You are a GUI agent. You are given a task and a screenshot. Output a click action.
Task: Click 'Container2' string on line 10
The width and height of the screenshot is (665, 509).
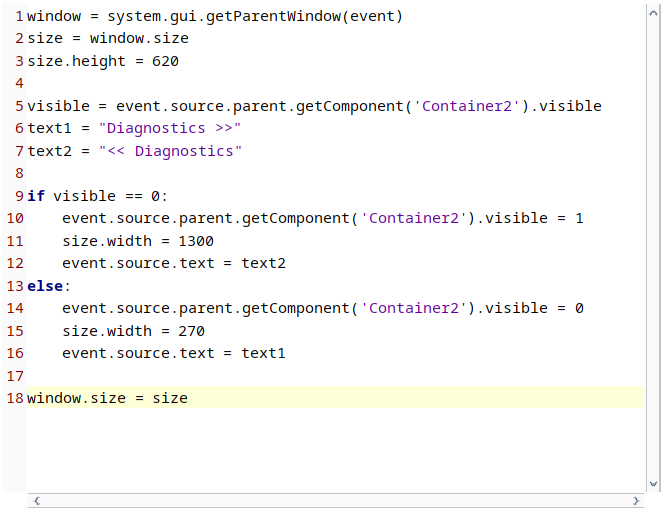tap(414, 218)
